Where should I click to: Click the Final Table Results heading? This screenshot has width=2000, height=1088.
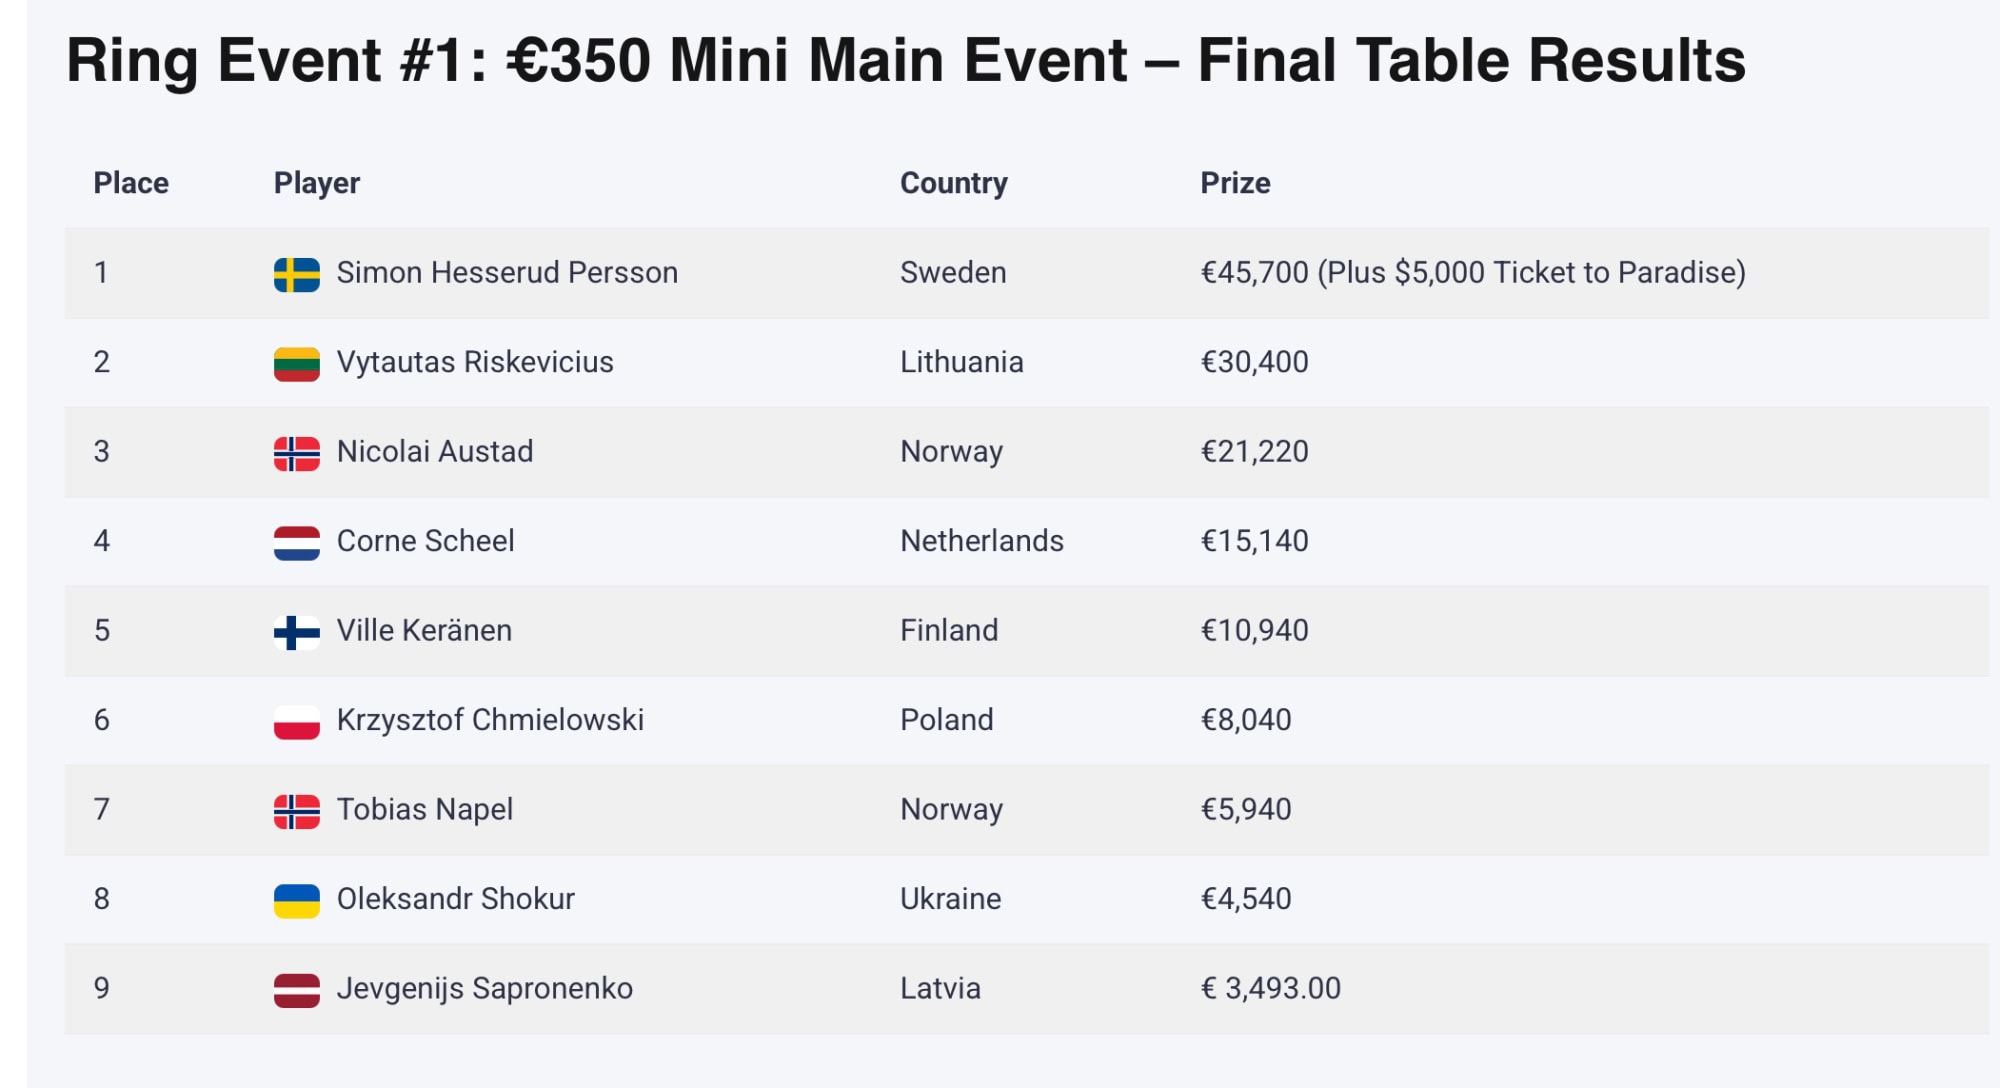tap(906, 60)
